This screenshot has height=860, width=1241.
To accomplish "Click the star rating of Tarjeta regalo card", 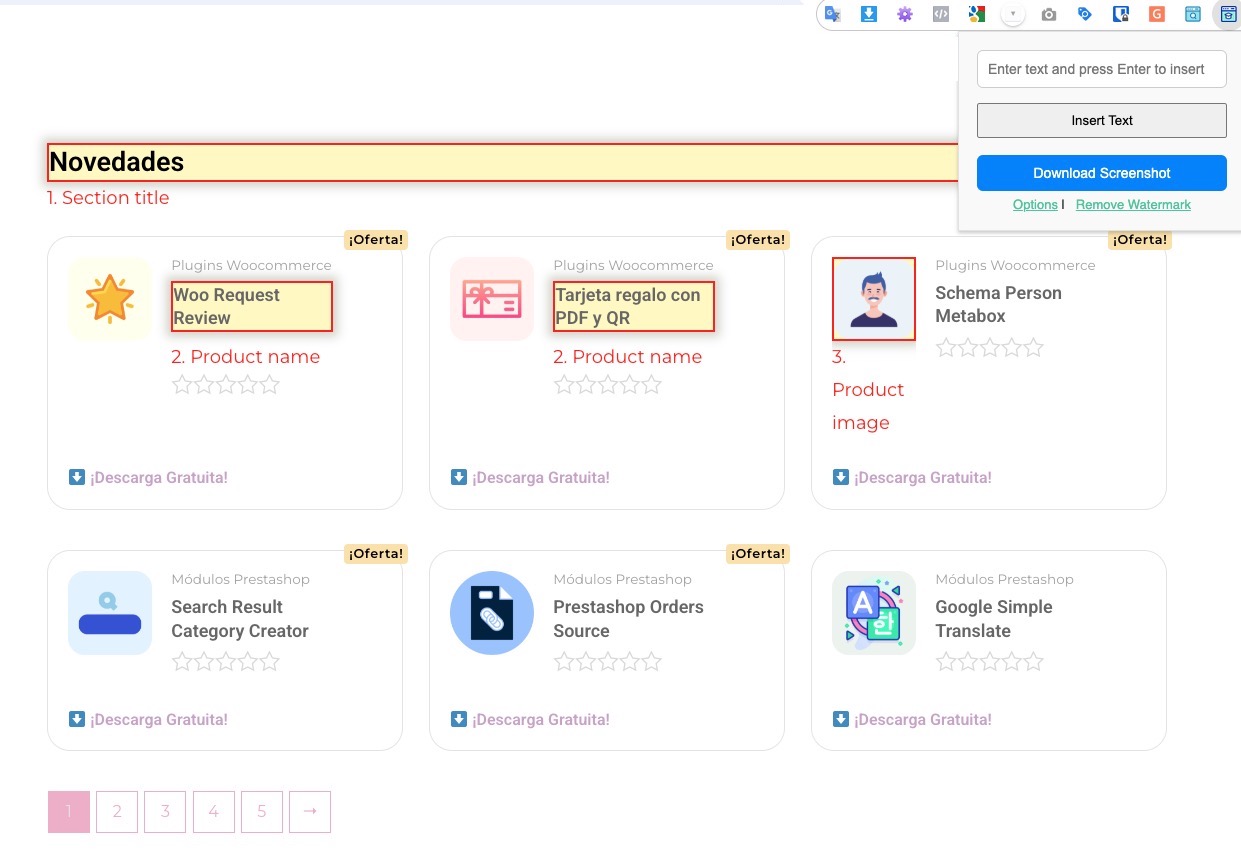I will [x=608, y=385].
